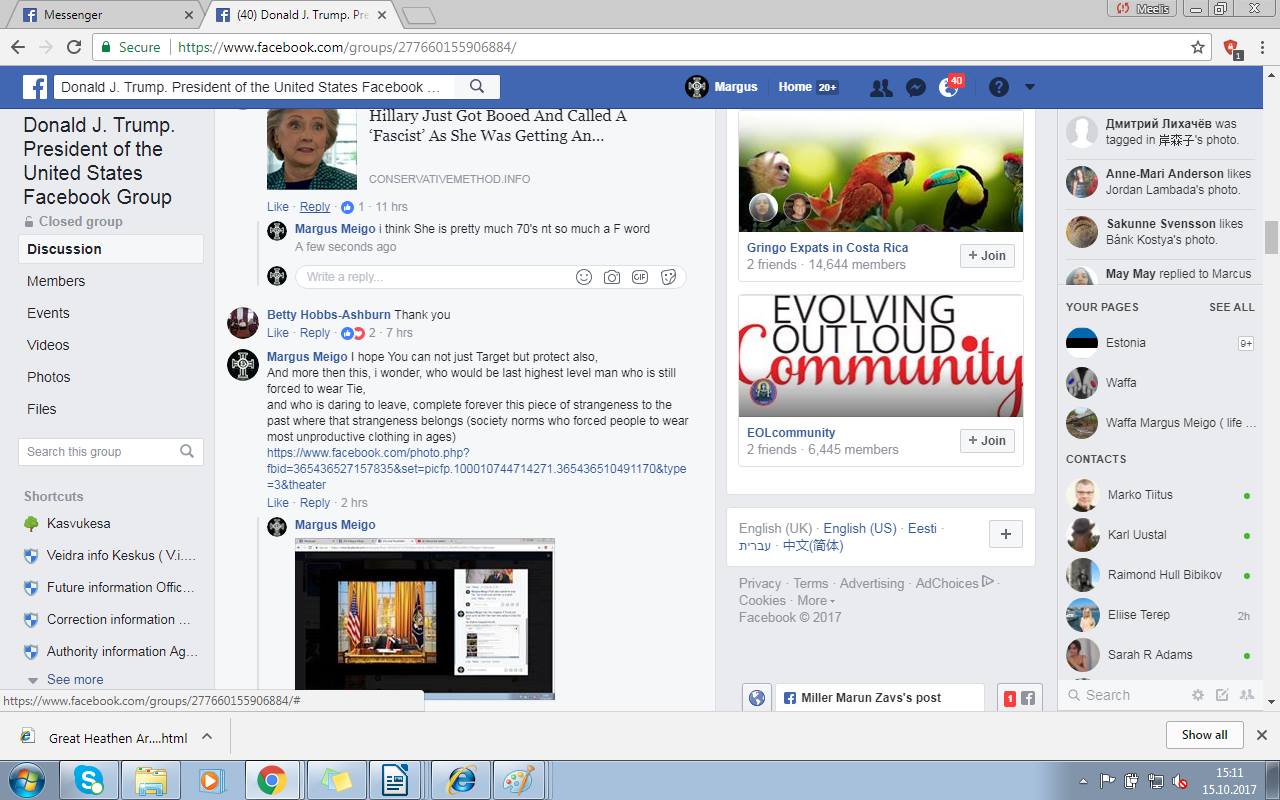Open the Messenger messages icon in header
The height and width of the screenshot is (800, 1280).
pyautogui.click(x=915, y=87)
